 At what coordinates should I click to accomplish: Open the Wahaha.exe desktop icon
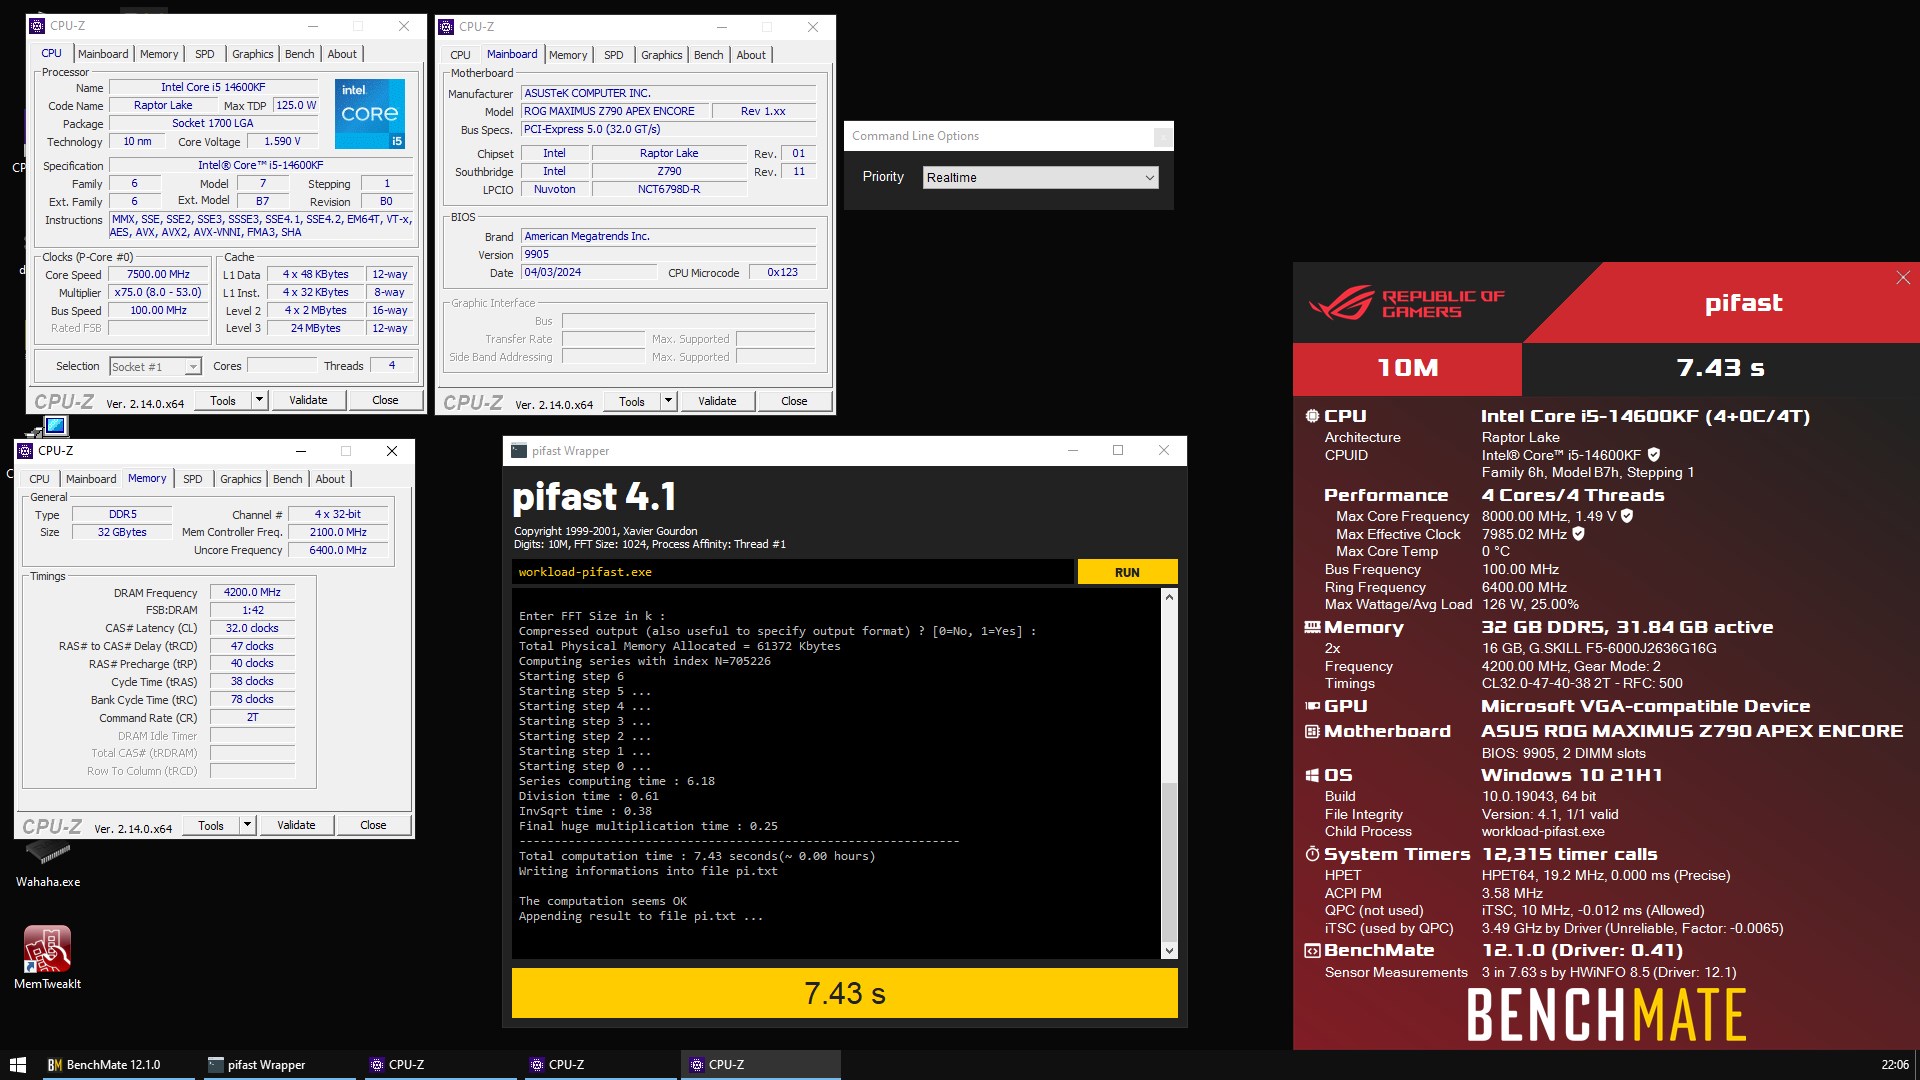[47, 864]
